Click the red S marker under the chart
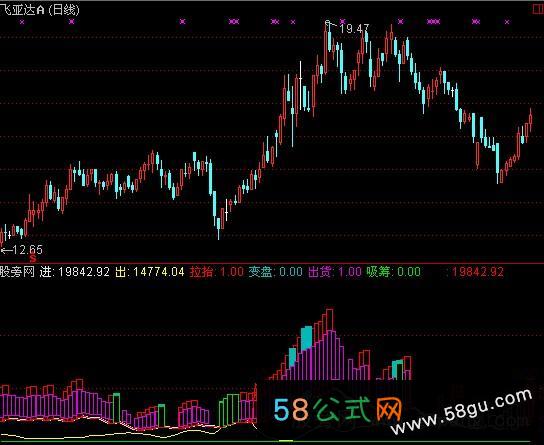Image resolution: width=544 pixels, height=445 pixels. (33, 258)
